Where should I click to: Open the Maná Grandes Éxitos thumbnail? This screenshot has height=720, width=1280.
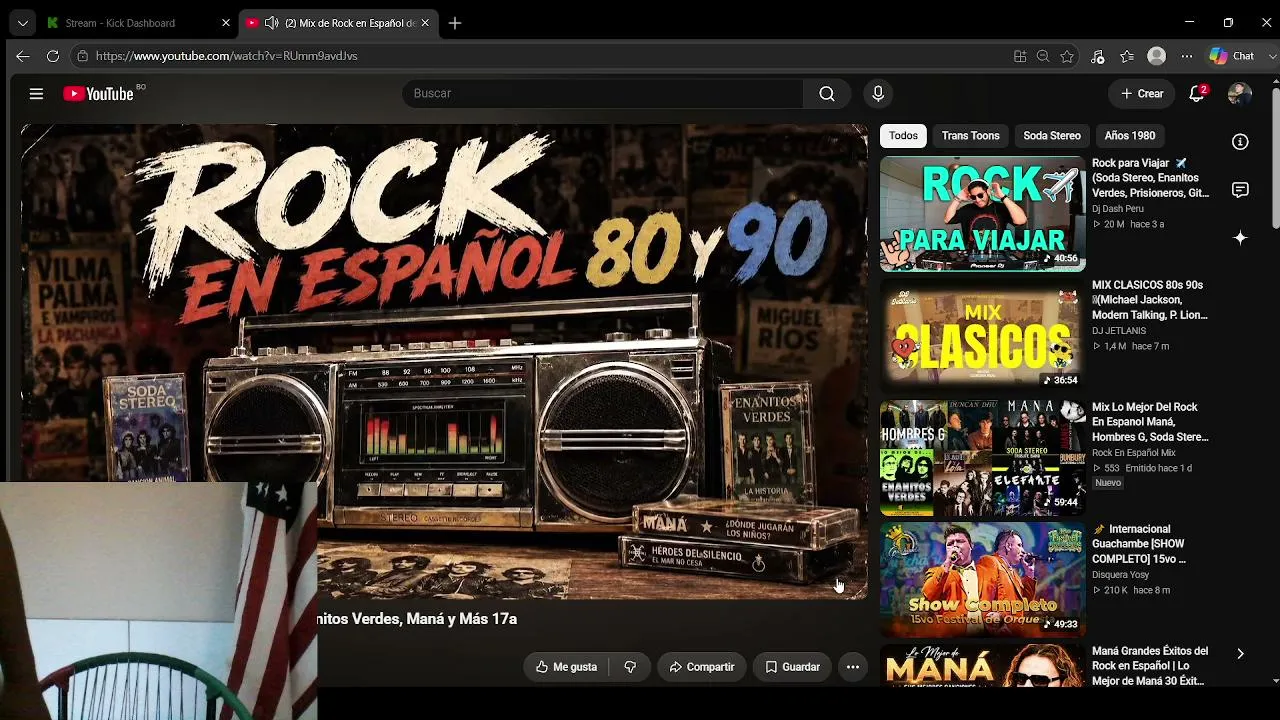(982, 665)
